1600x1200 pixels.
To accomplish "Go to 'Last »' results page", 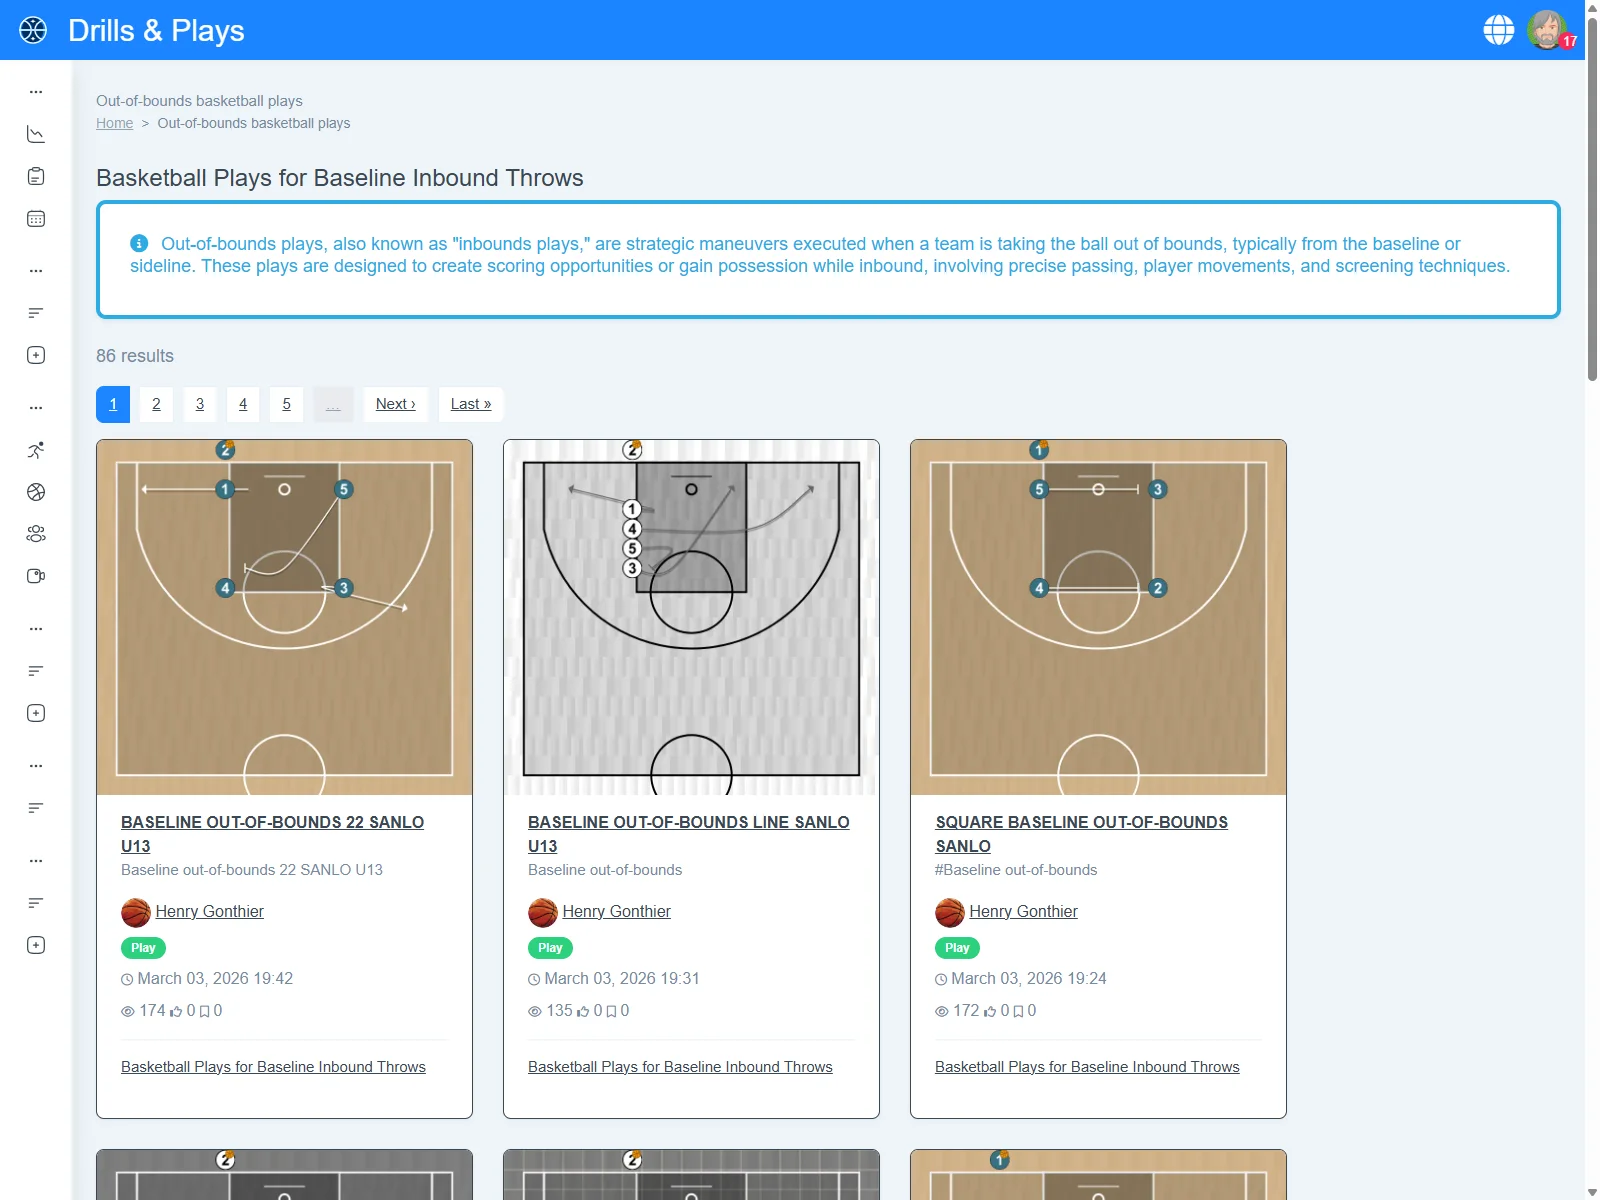I will coord(470,404).
